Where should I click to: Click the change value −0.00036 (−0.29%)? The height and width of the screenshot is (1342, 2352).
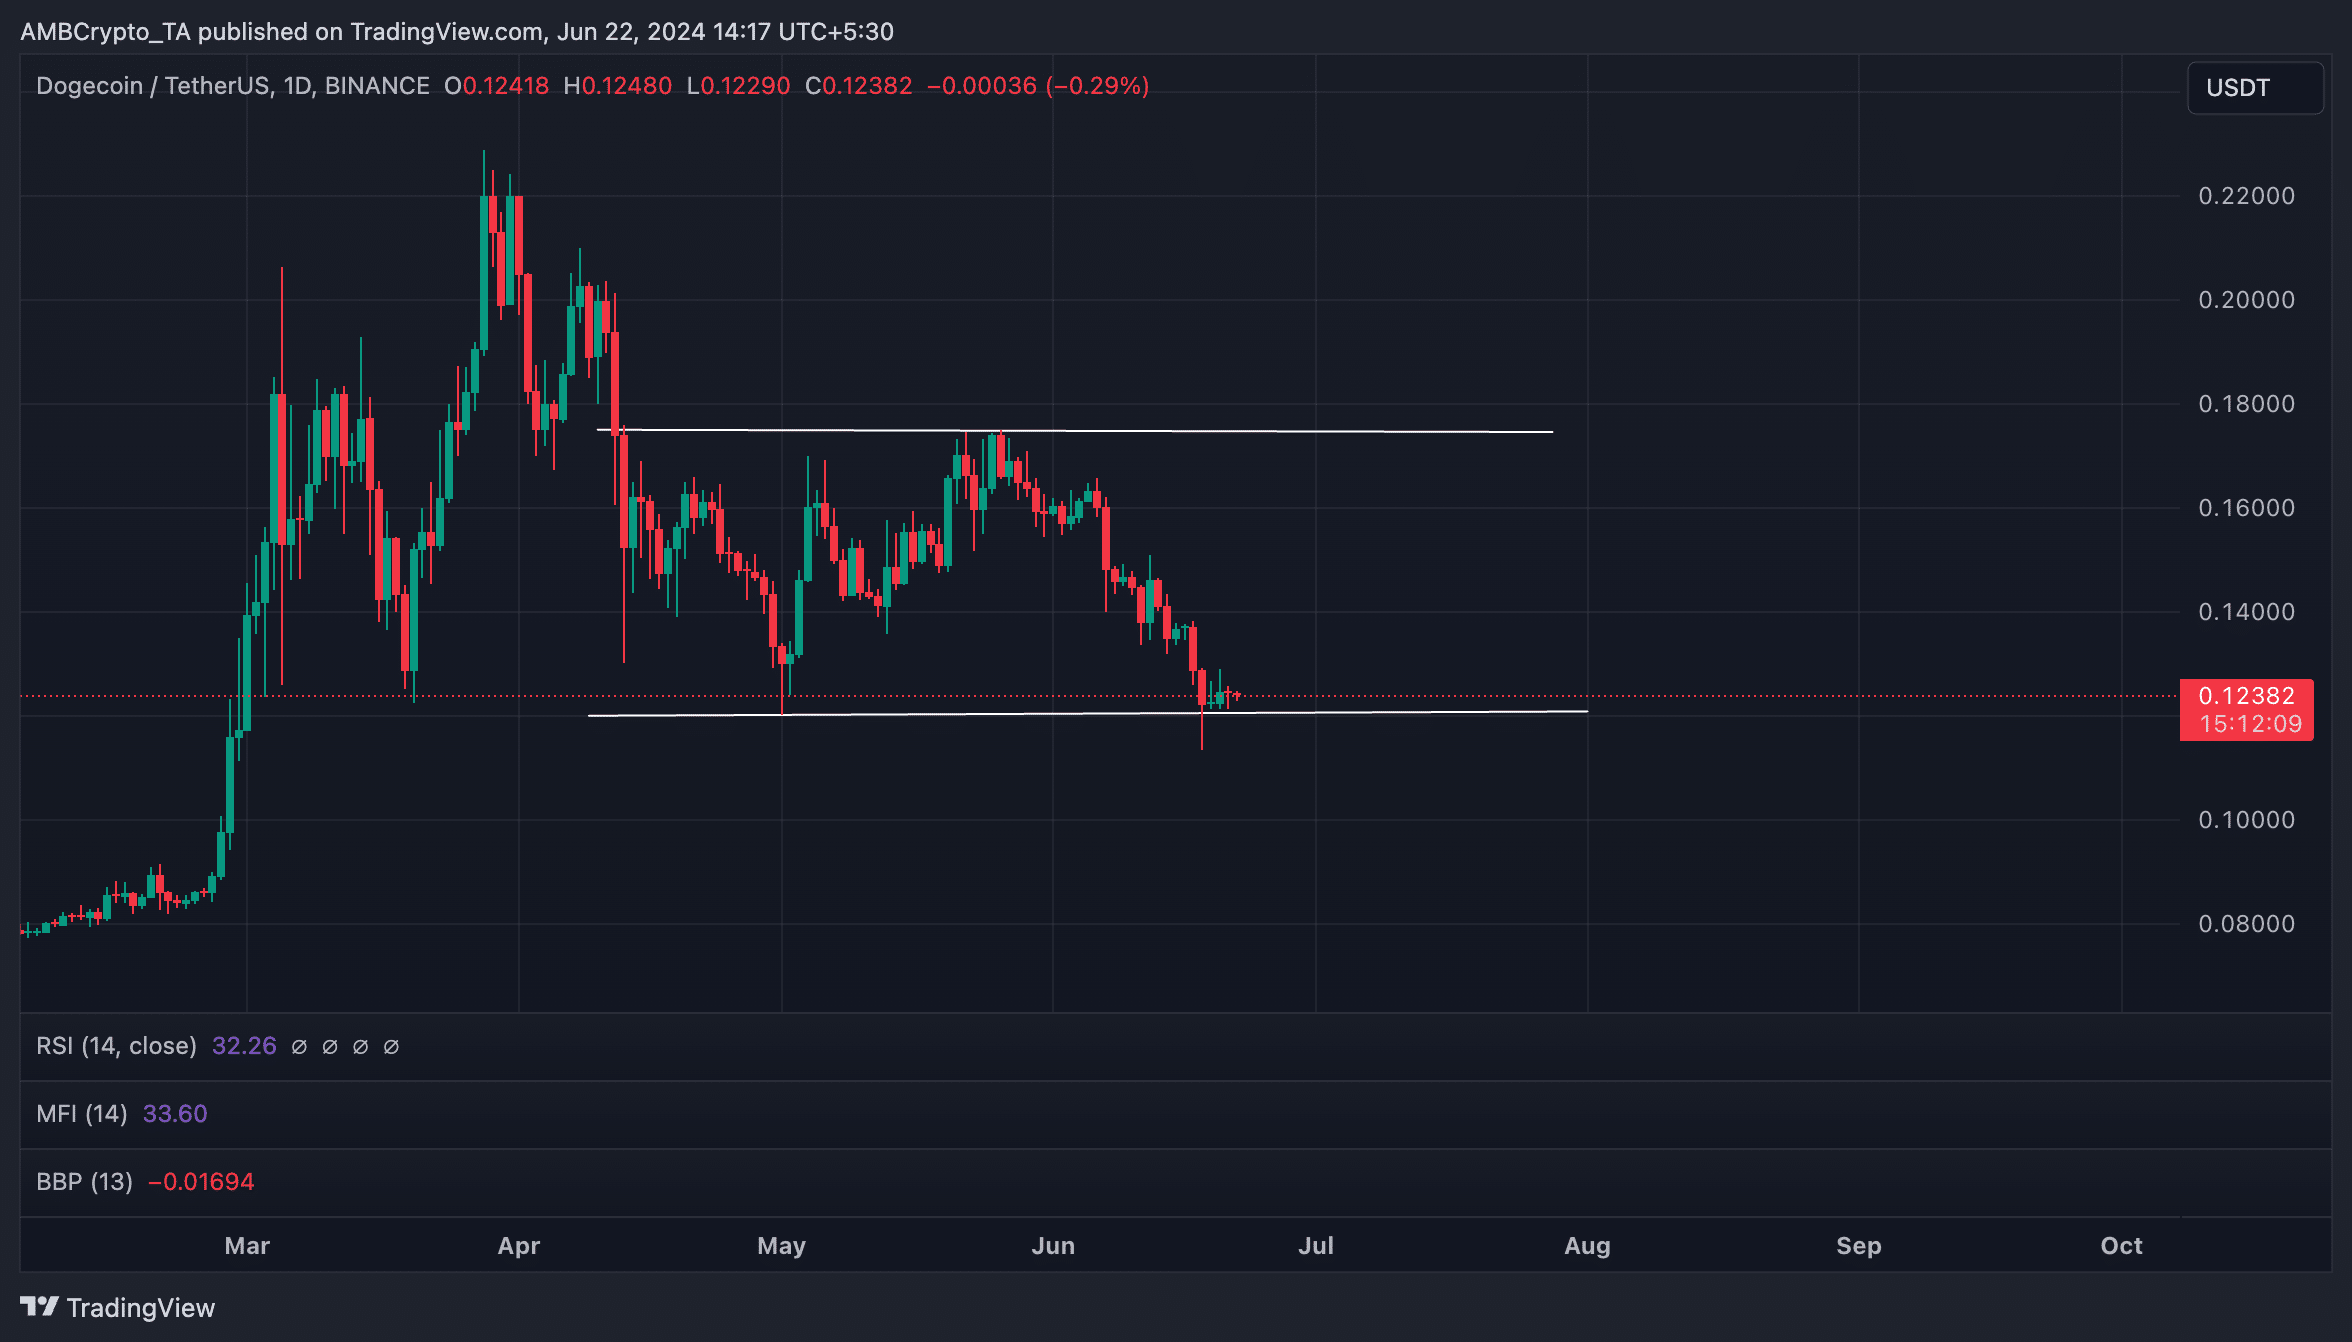pos(1038,86)
